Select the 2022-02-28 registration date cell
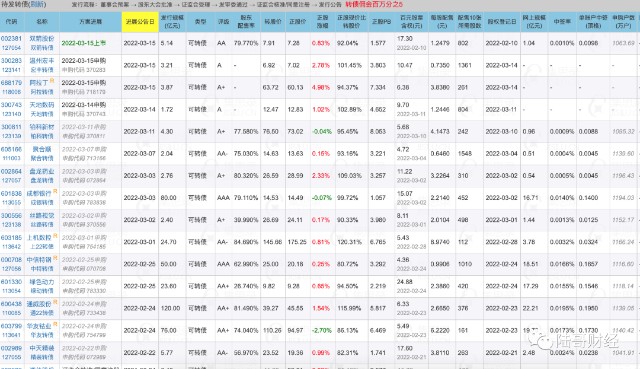Image resolution: width=640 pixels, height=369 pixels. pos(502,242)
